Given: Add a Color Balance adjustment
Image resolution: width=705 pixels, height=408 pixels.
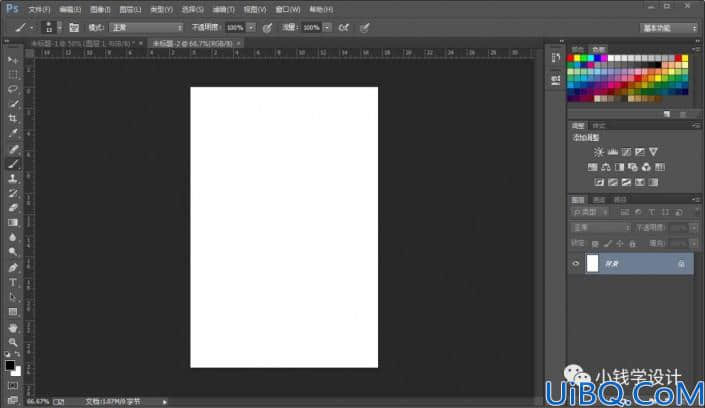Looking at the screenshot, I should [606, 167].
